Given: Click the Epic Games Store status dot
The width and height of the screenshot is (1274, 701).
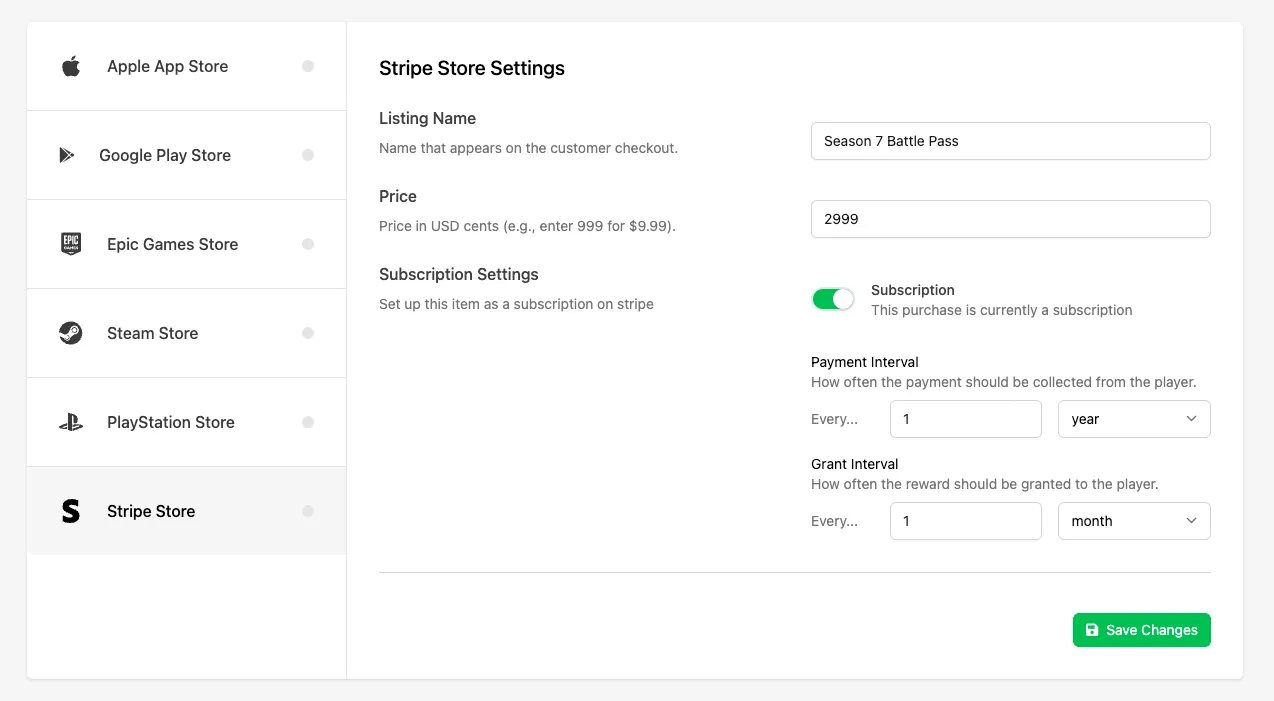Looking at the screenshot, I should pos(308,244).
